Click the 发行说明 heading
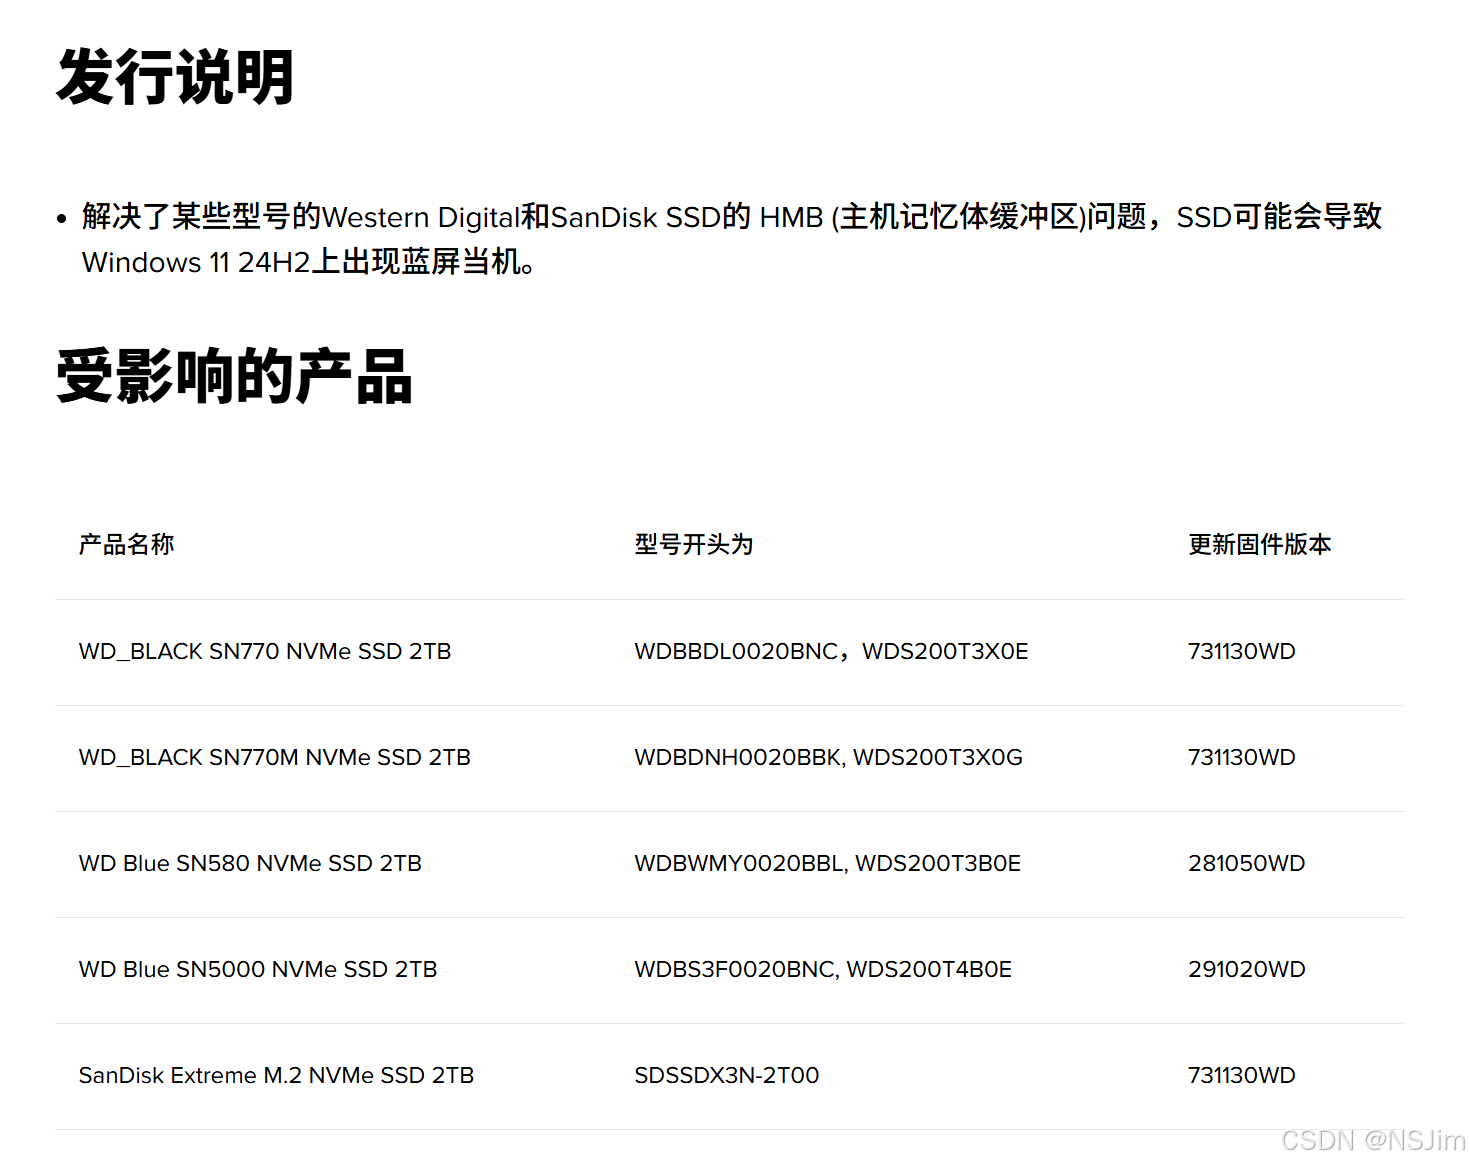1470x1166 pixels. tap(175, 77)
